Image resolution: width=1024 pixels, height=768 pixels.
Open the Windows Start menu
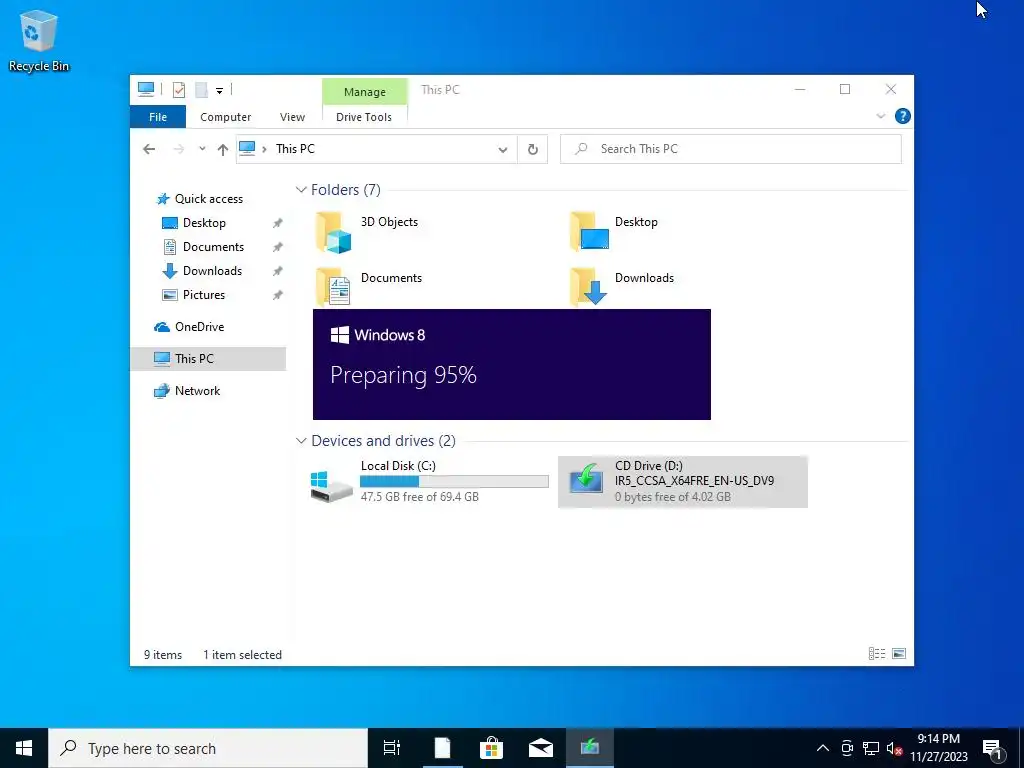24,748
